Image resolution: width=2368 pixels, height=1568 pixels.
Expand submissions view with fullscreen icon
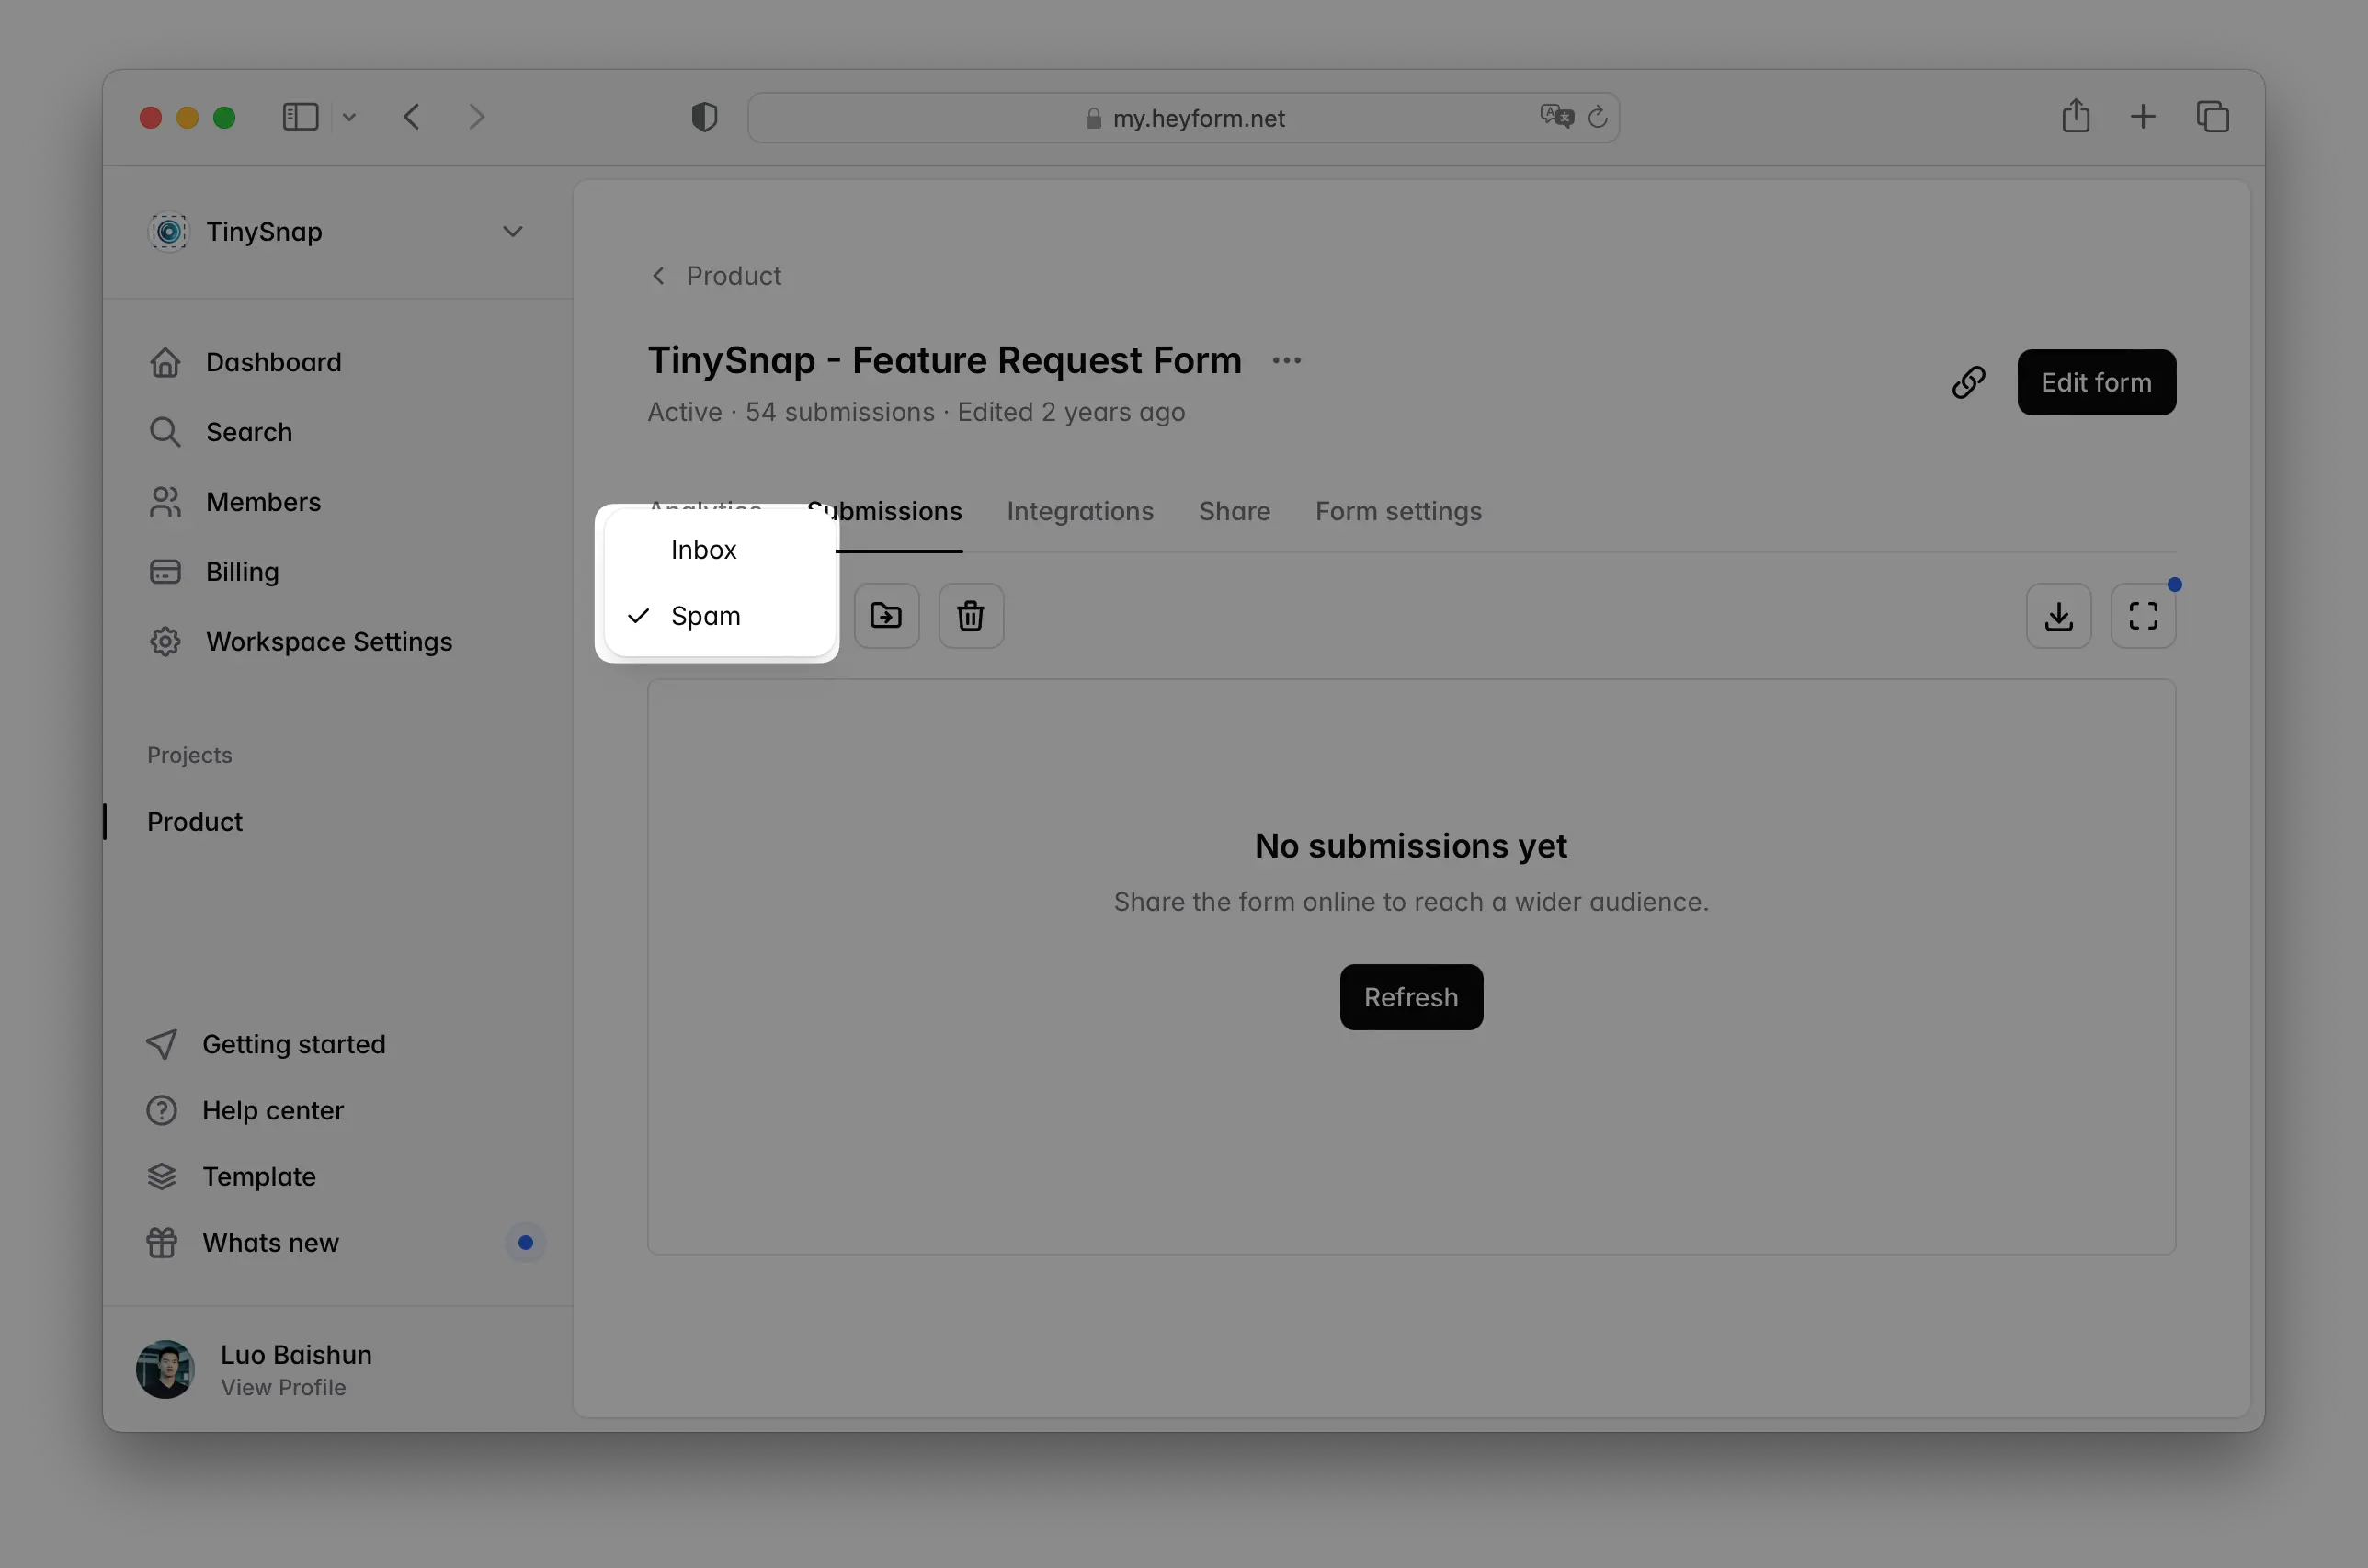coord(2143,616)
